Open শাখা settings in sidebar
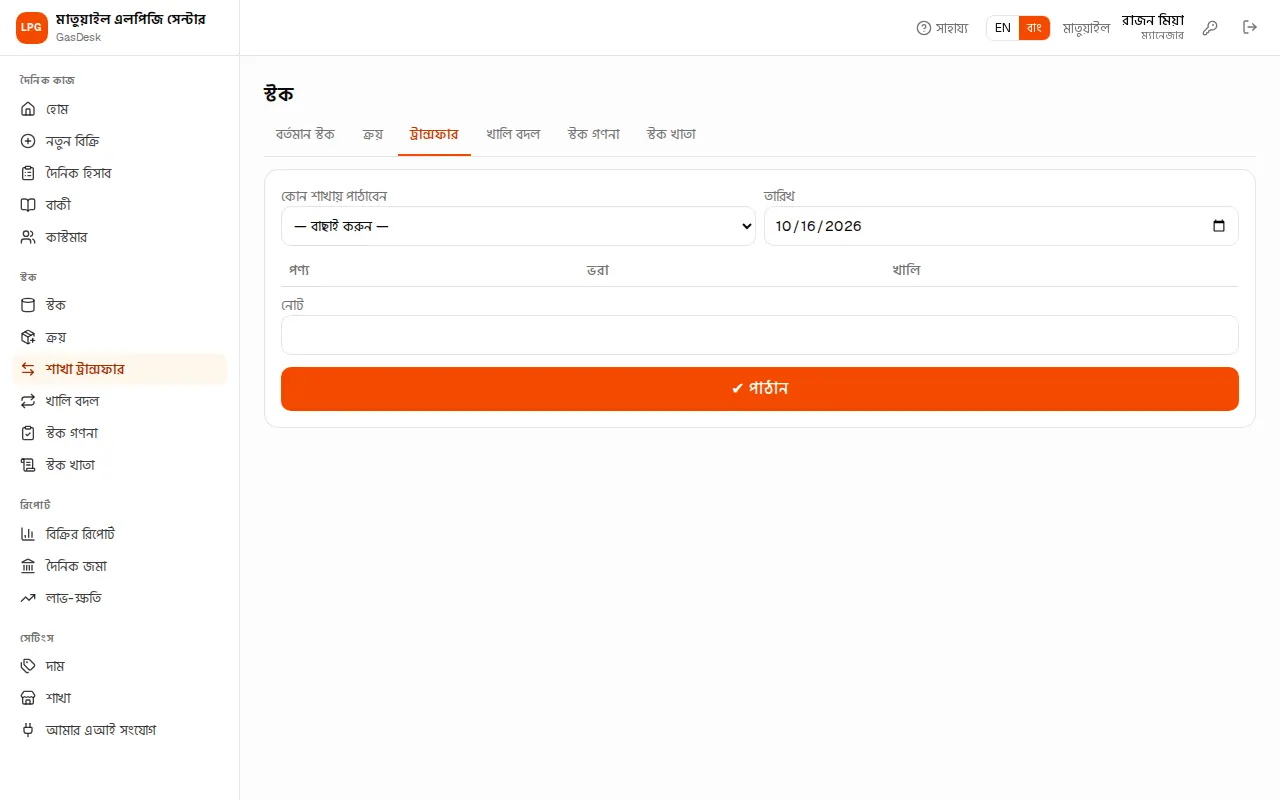Viewport: 1280px width, 800px height. click(x=120, y=698)
